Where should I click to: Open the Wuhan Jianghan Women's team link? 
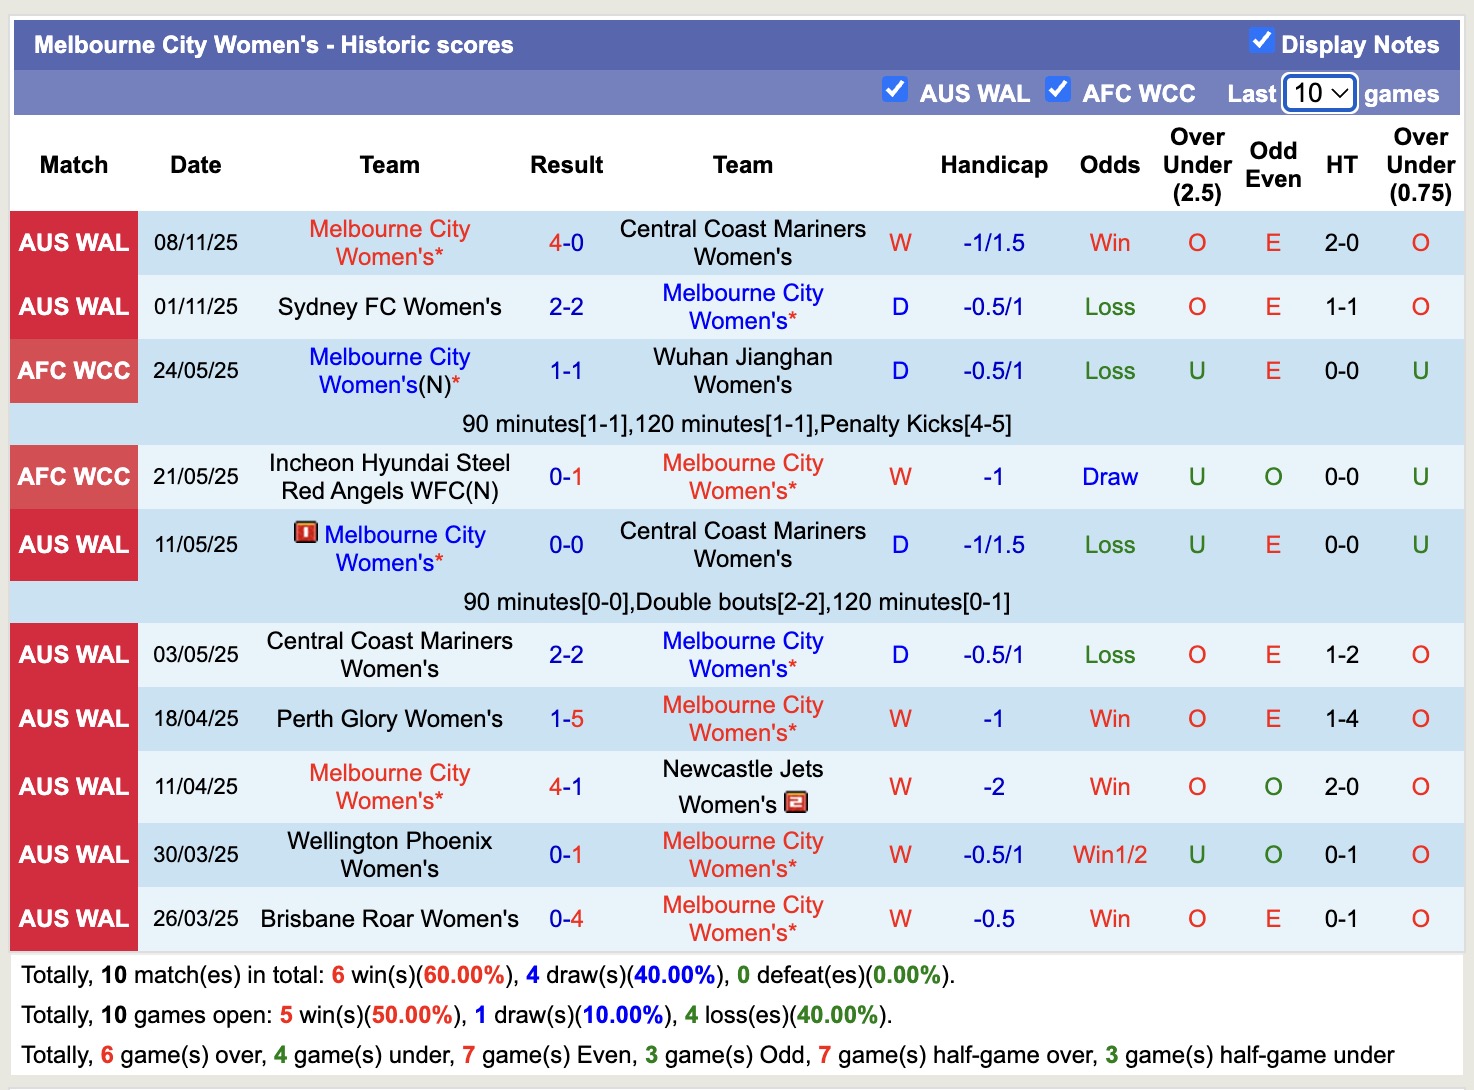[x=742, y=371]
